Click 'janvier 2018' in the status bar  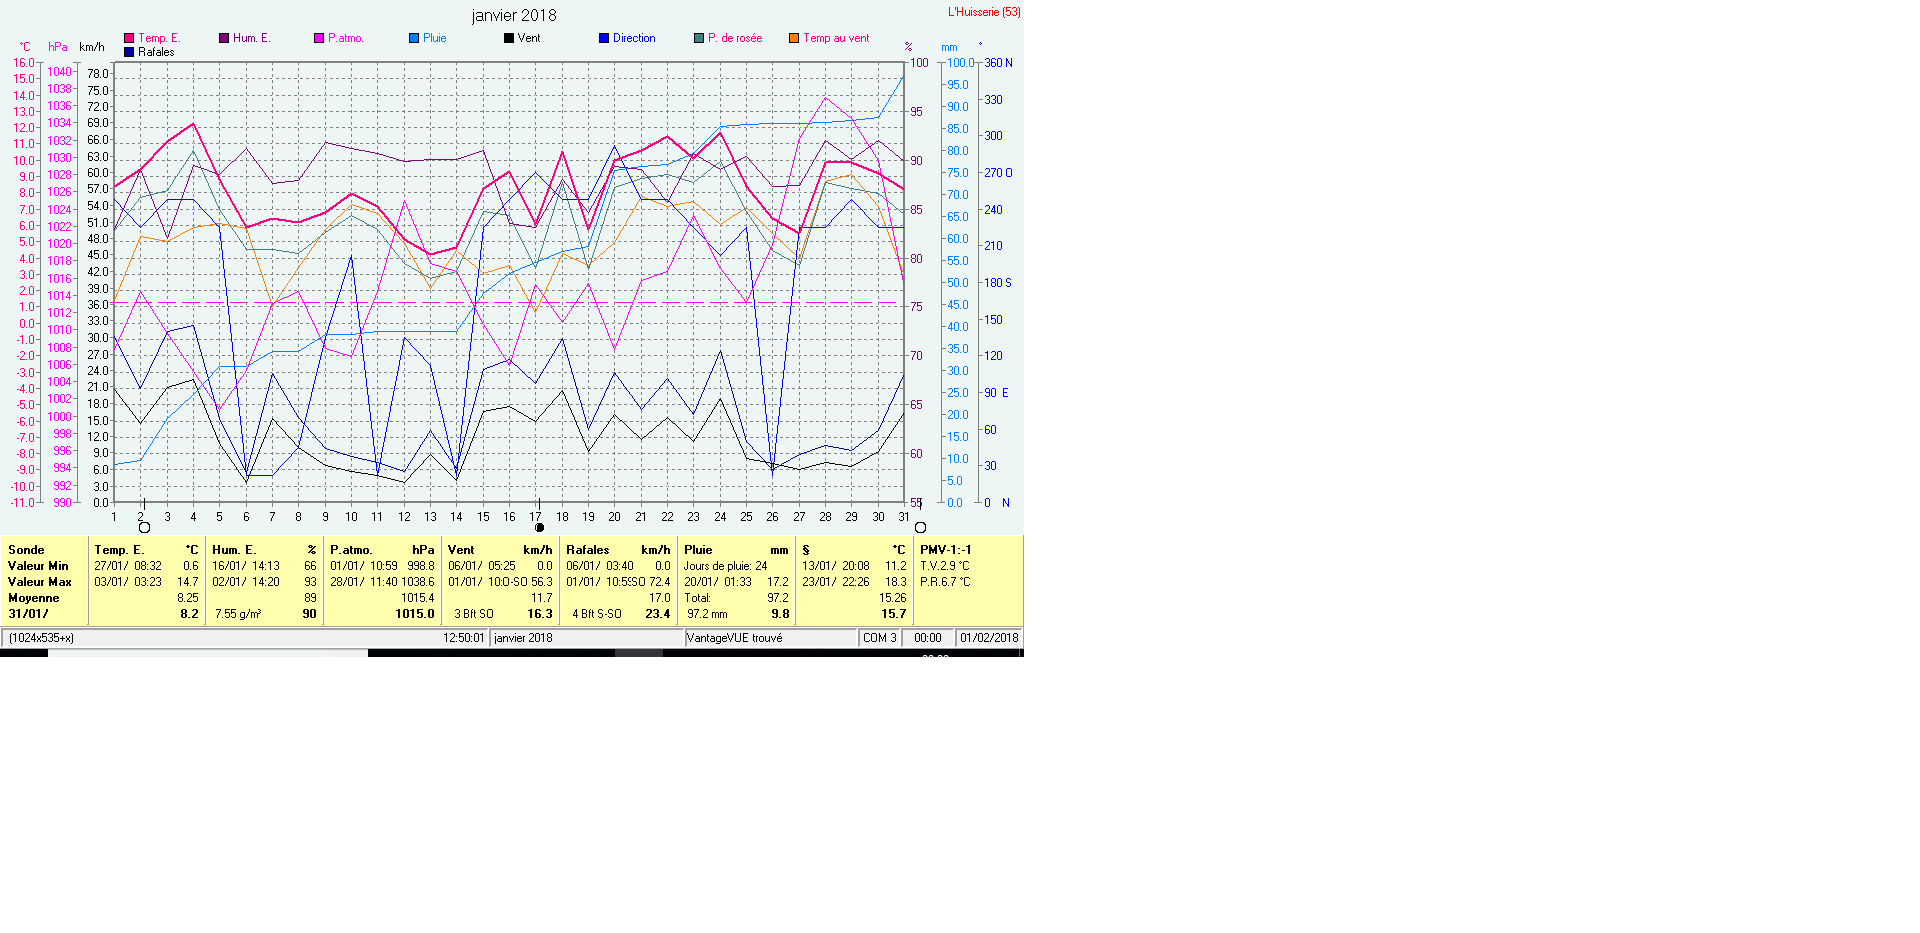(524, 638)
